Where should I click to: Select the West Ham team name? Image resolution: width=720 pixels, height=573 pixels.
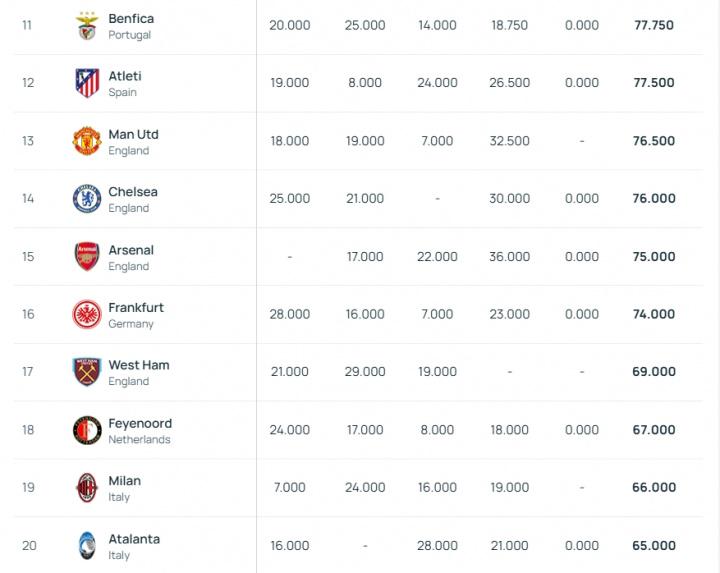(139, 365)
